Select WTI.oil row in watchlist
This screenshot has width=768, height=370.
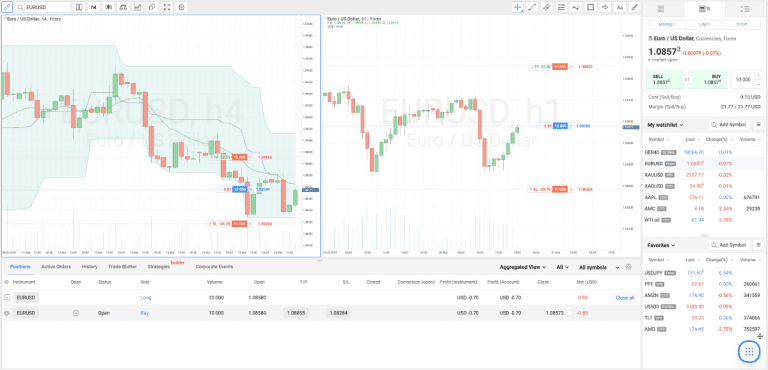704,220
